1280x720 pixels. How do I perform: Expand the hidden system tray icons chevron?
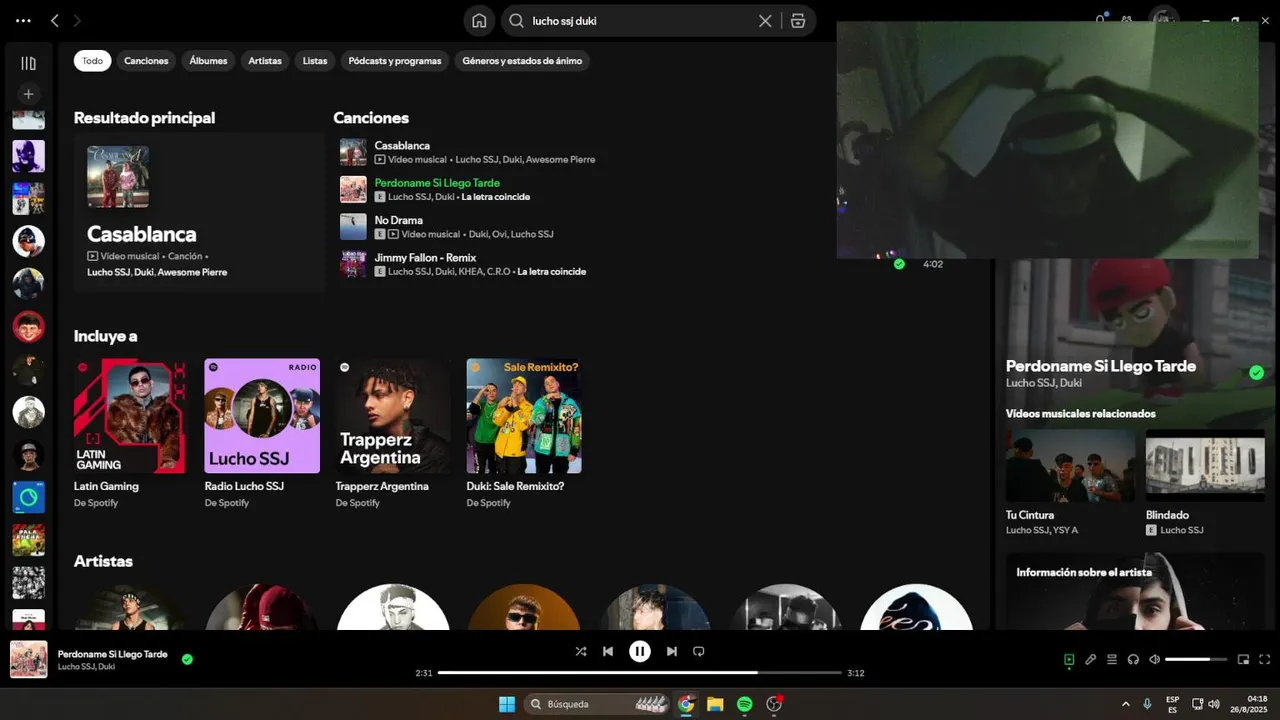pyautogui.click(x=1125, y=704)
